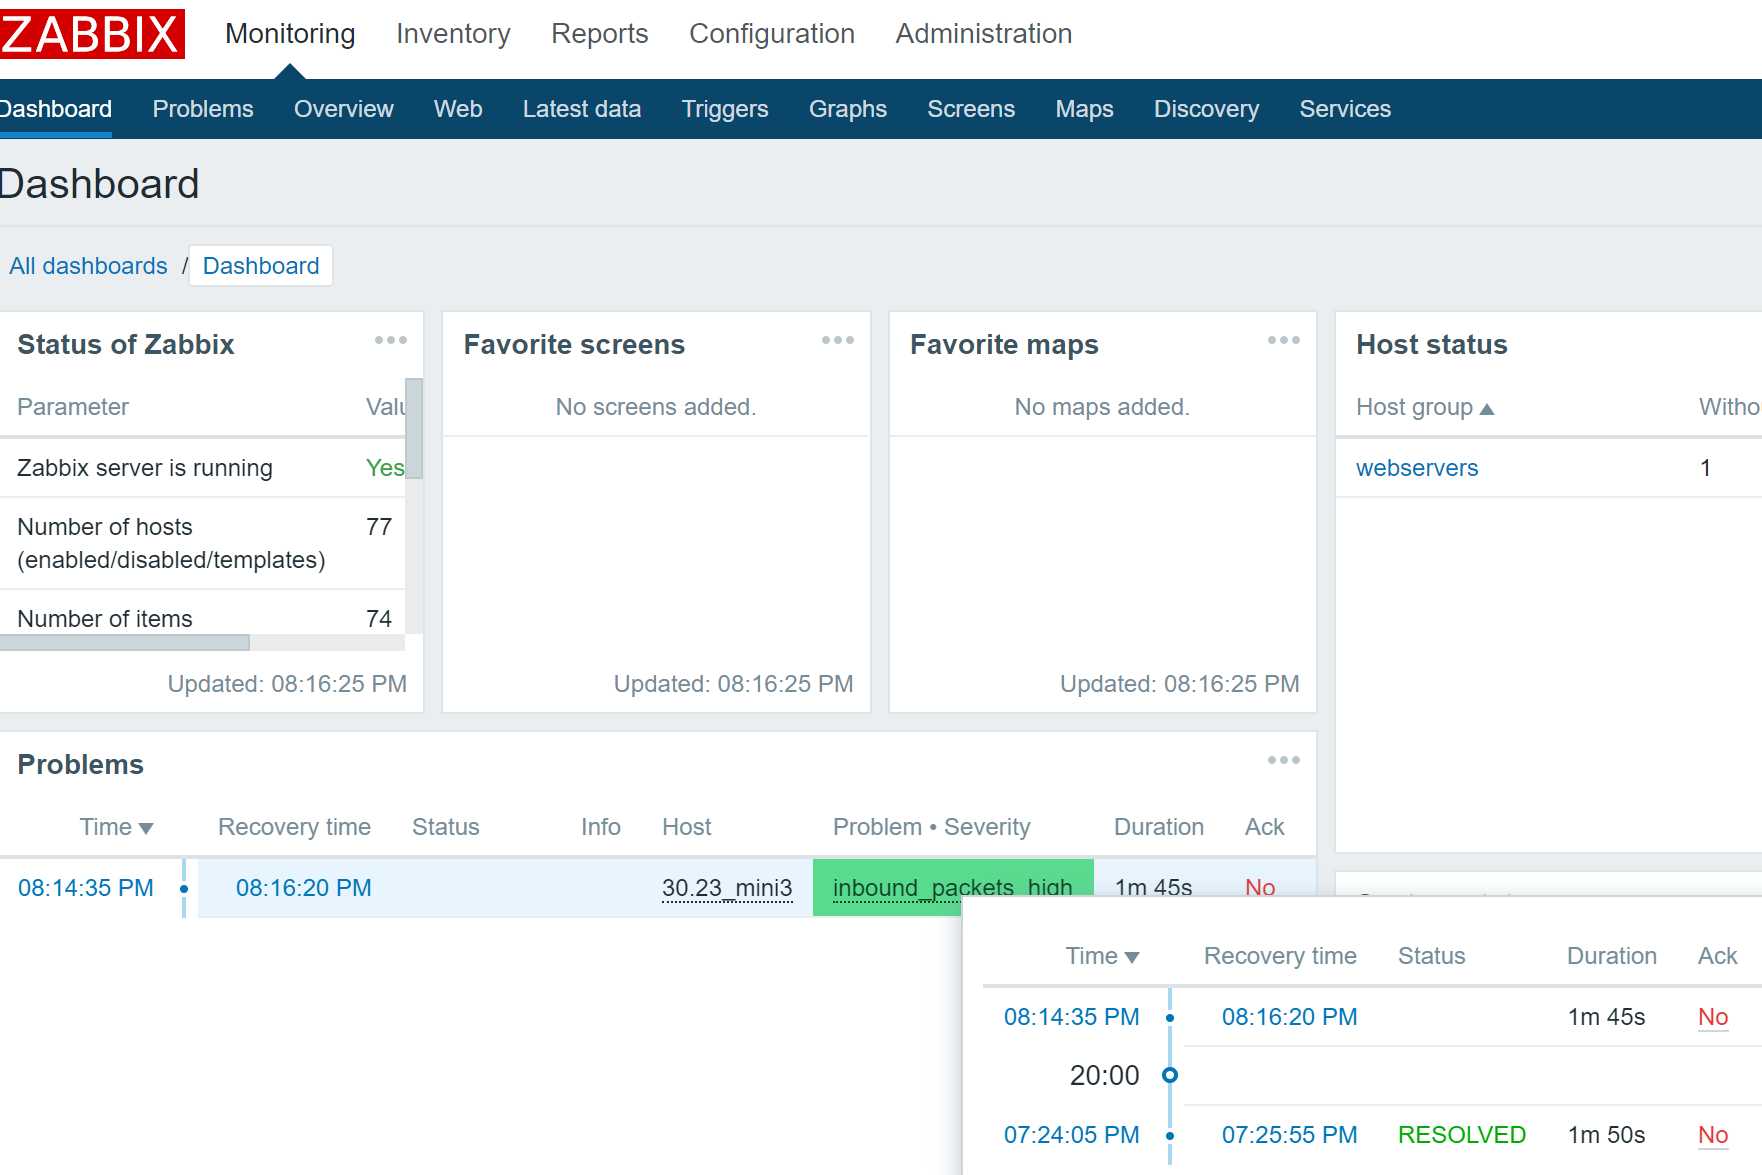Viewport: 1762px width, 1175px height.
Task: Click Ack No for RESOLVED popup row
Action: (1713, 1135)
